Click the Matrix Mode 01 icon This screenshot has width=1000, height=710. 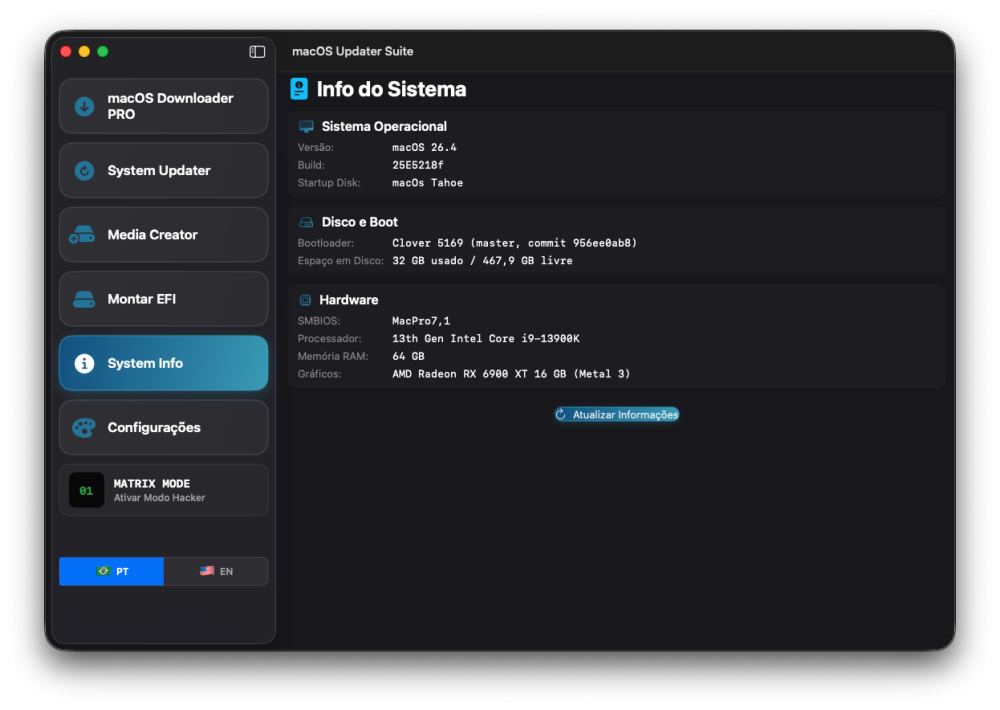coord(86,490)
